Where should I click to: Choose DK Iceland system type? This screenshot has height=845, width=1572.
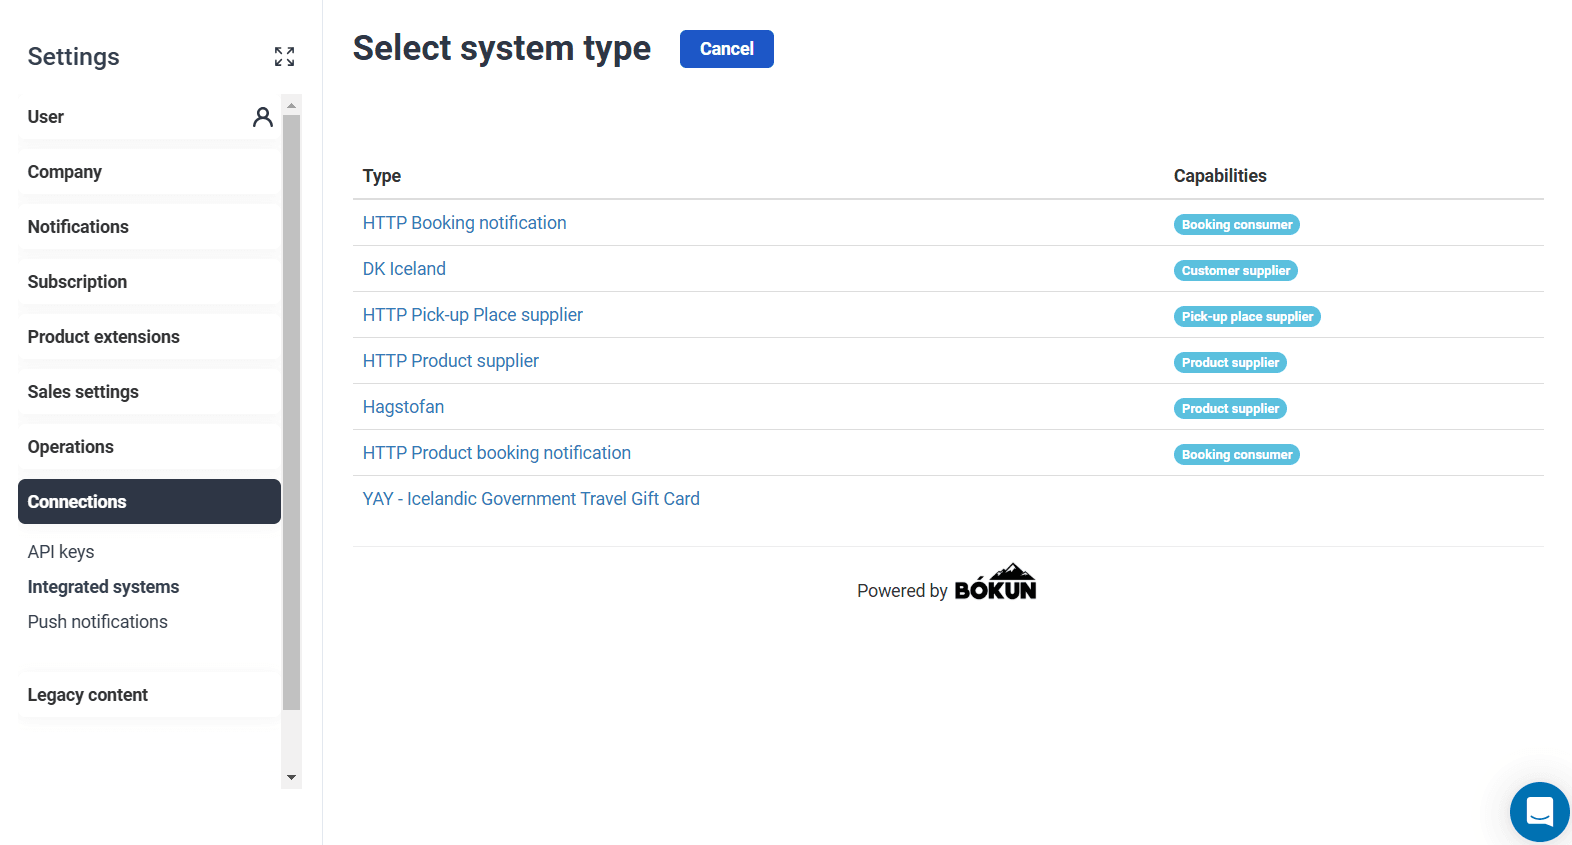click(x=404, y=269)
